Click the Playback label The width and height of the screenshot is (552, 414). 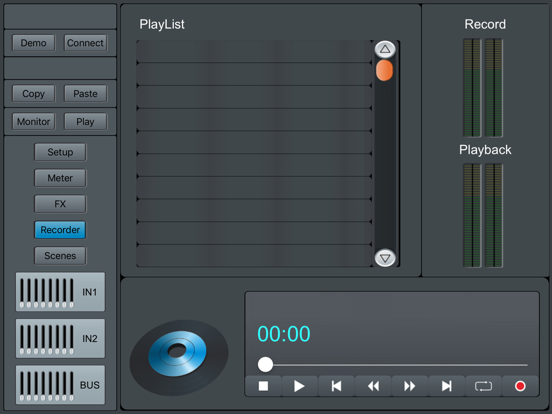485,150
